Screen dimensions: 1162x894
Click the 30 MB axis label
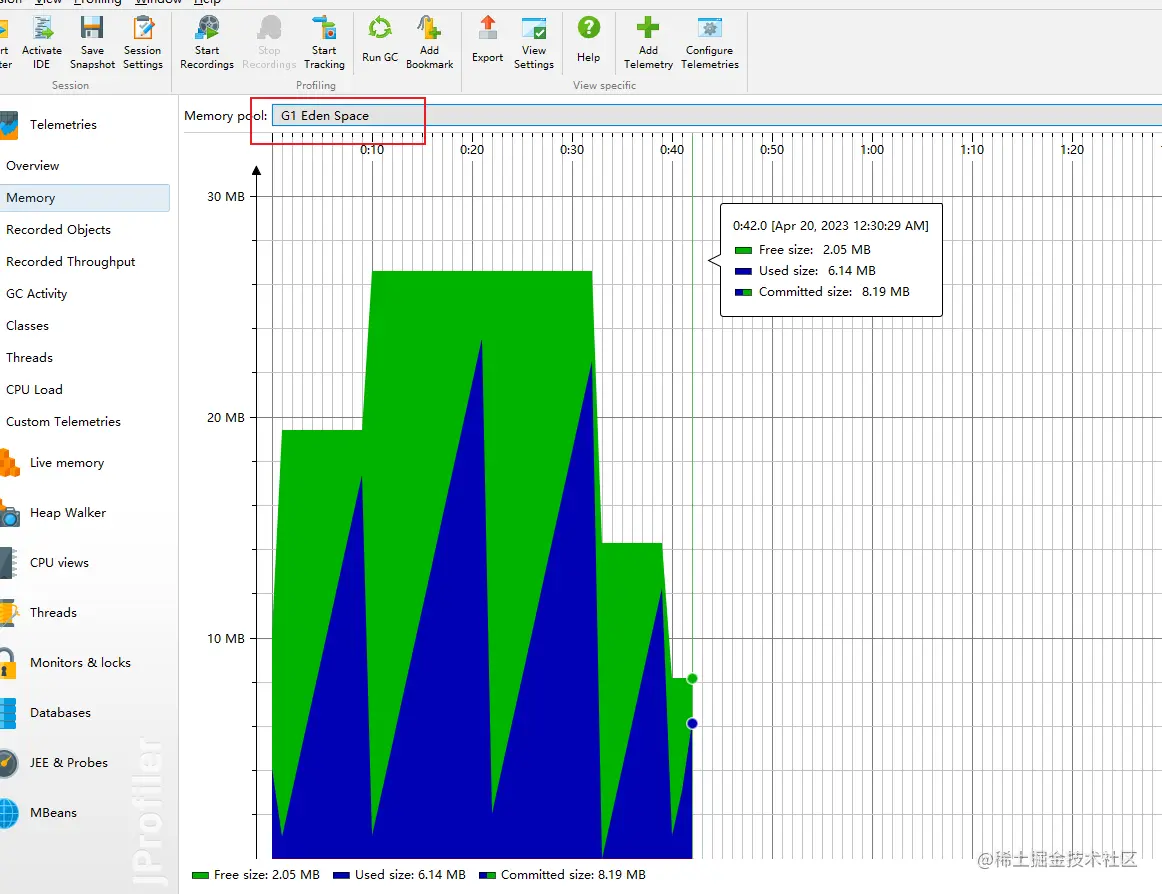coord(225,196)
